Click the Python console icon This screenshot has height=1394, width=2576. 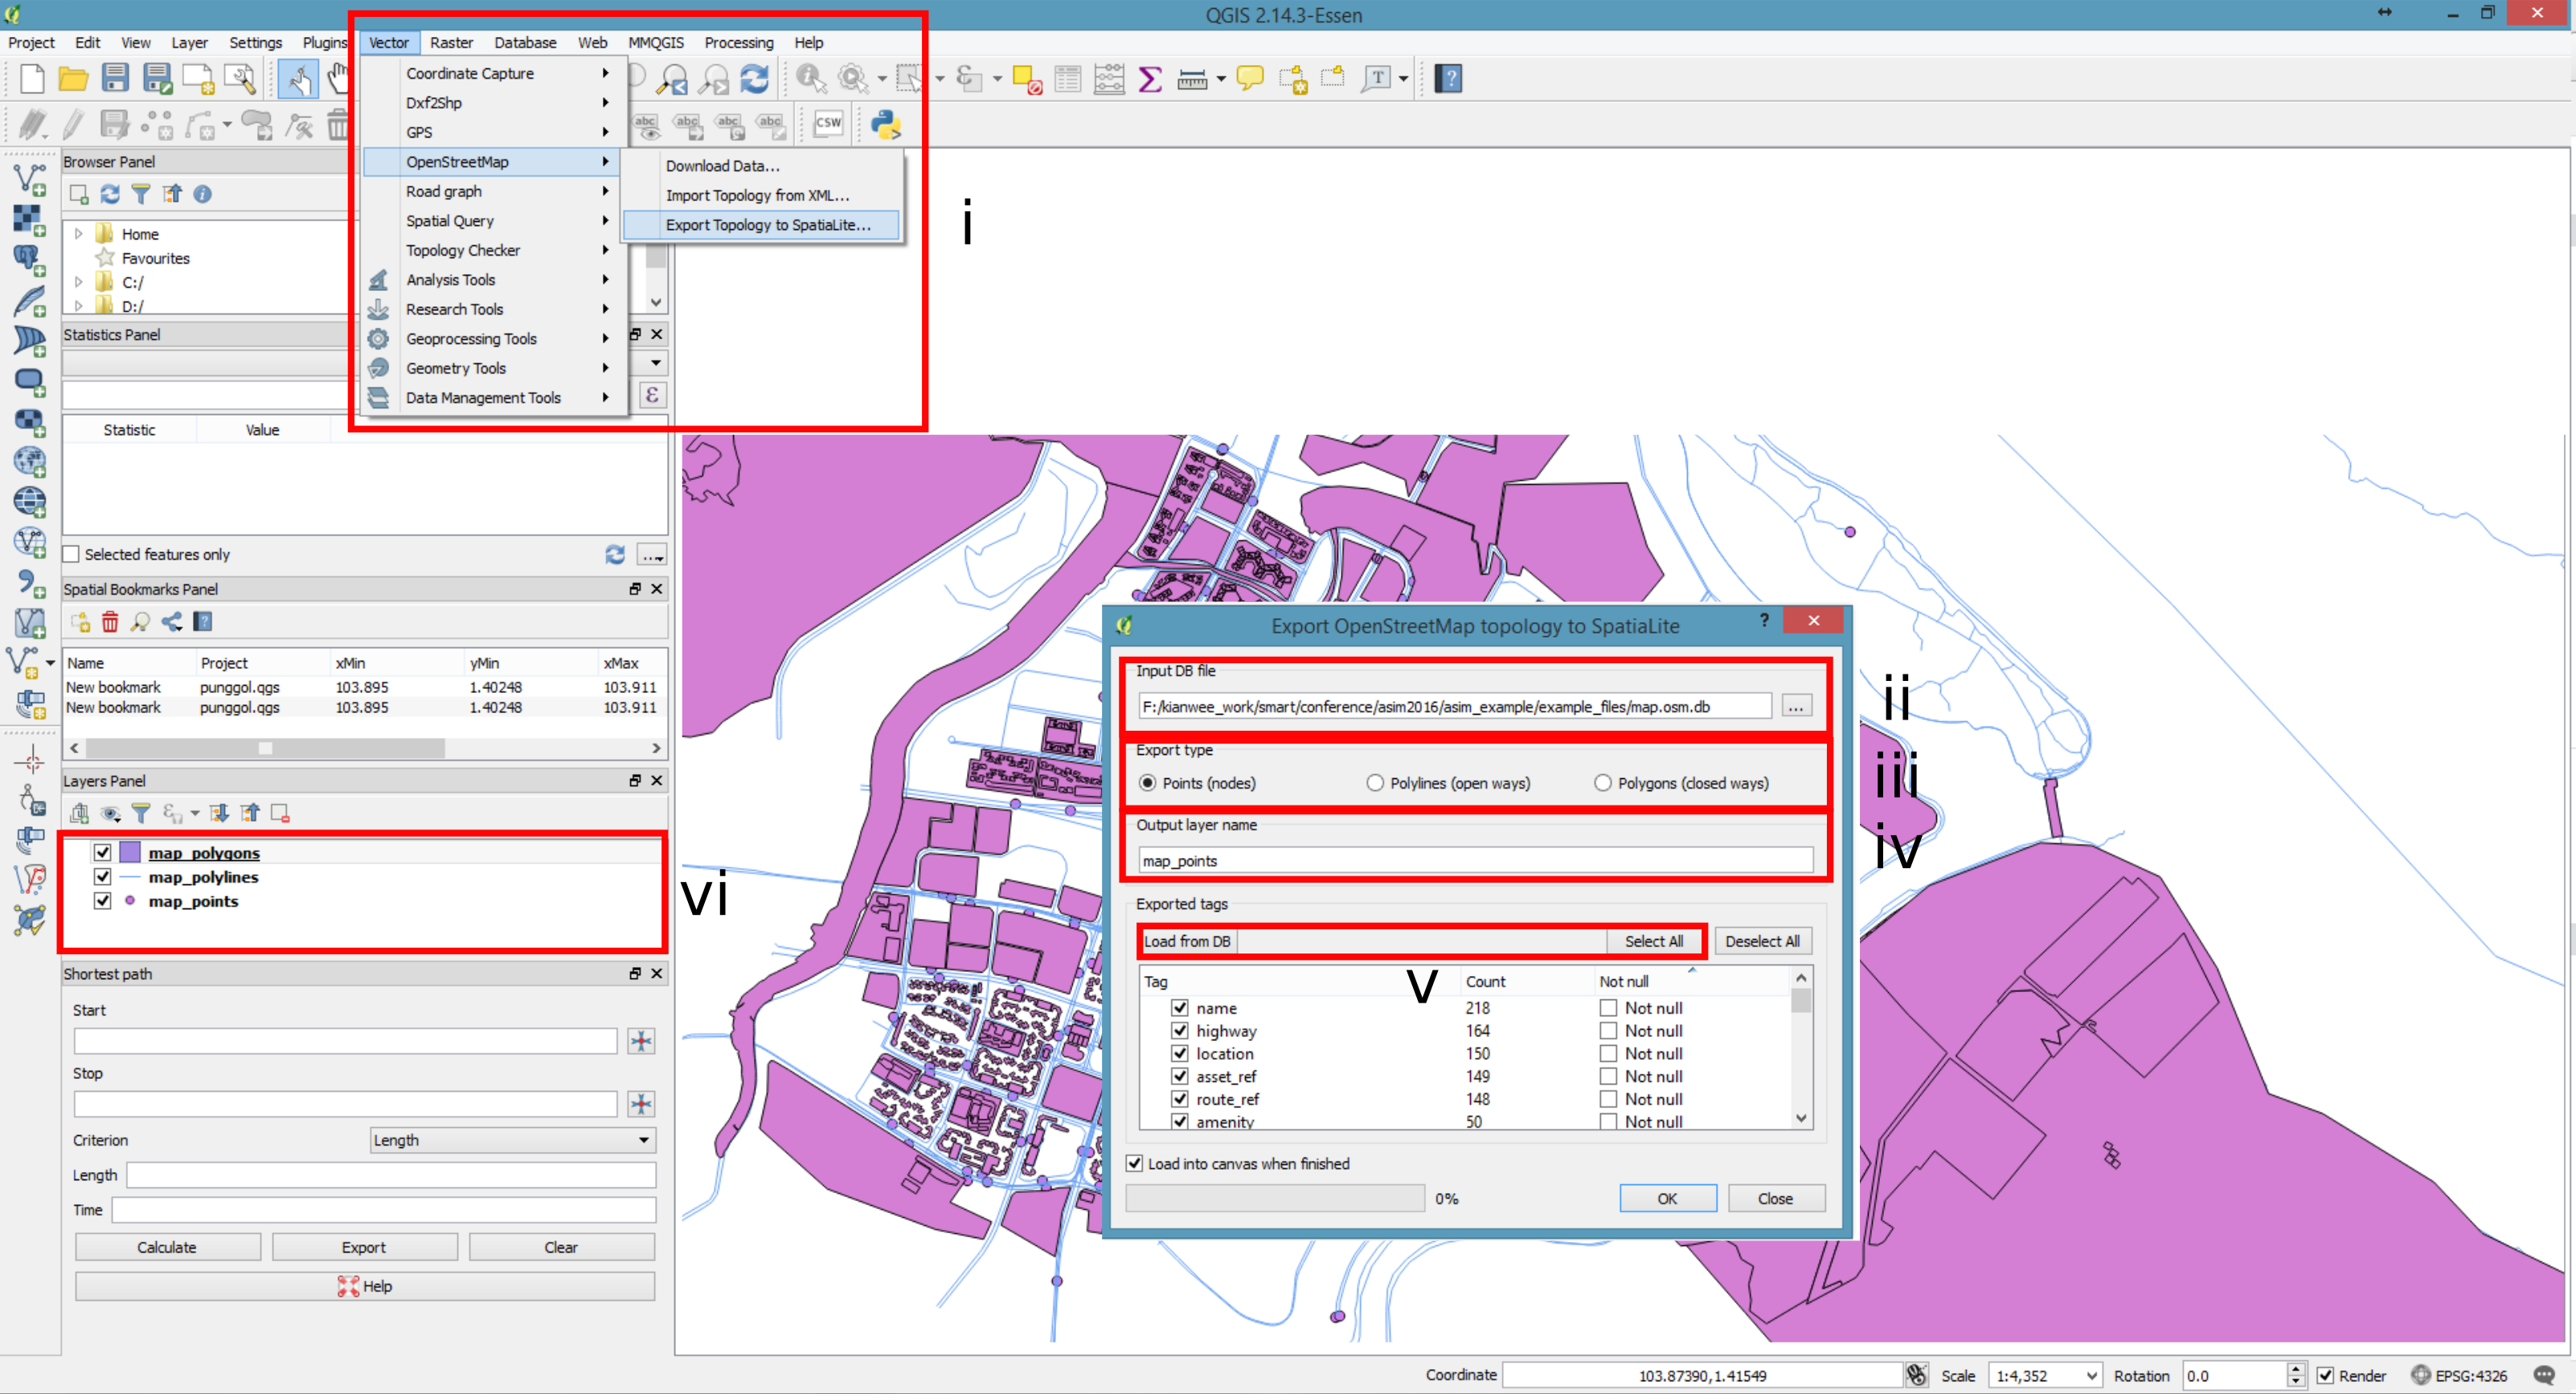[885, 124]
